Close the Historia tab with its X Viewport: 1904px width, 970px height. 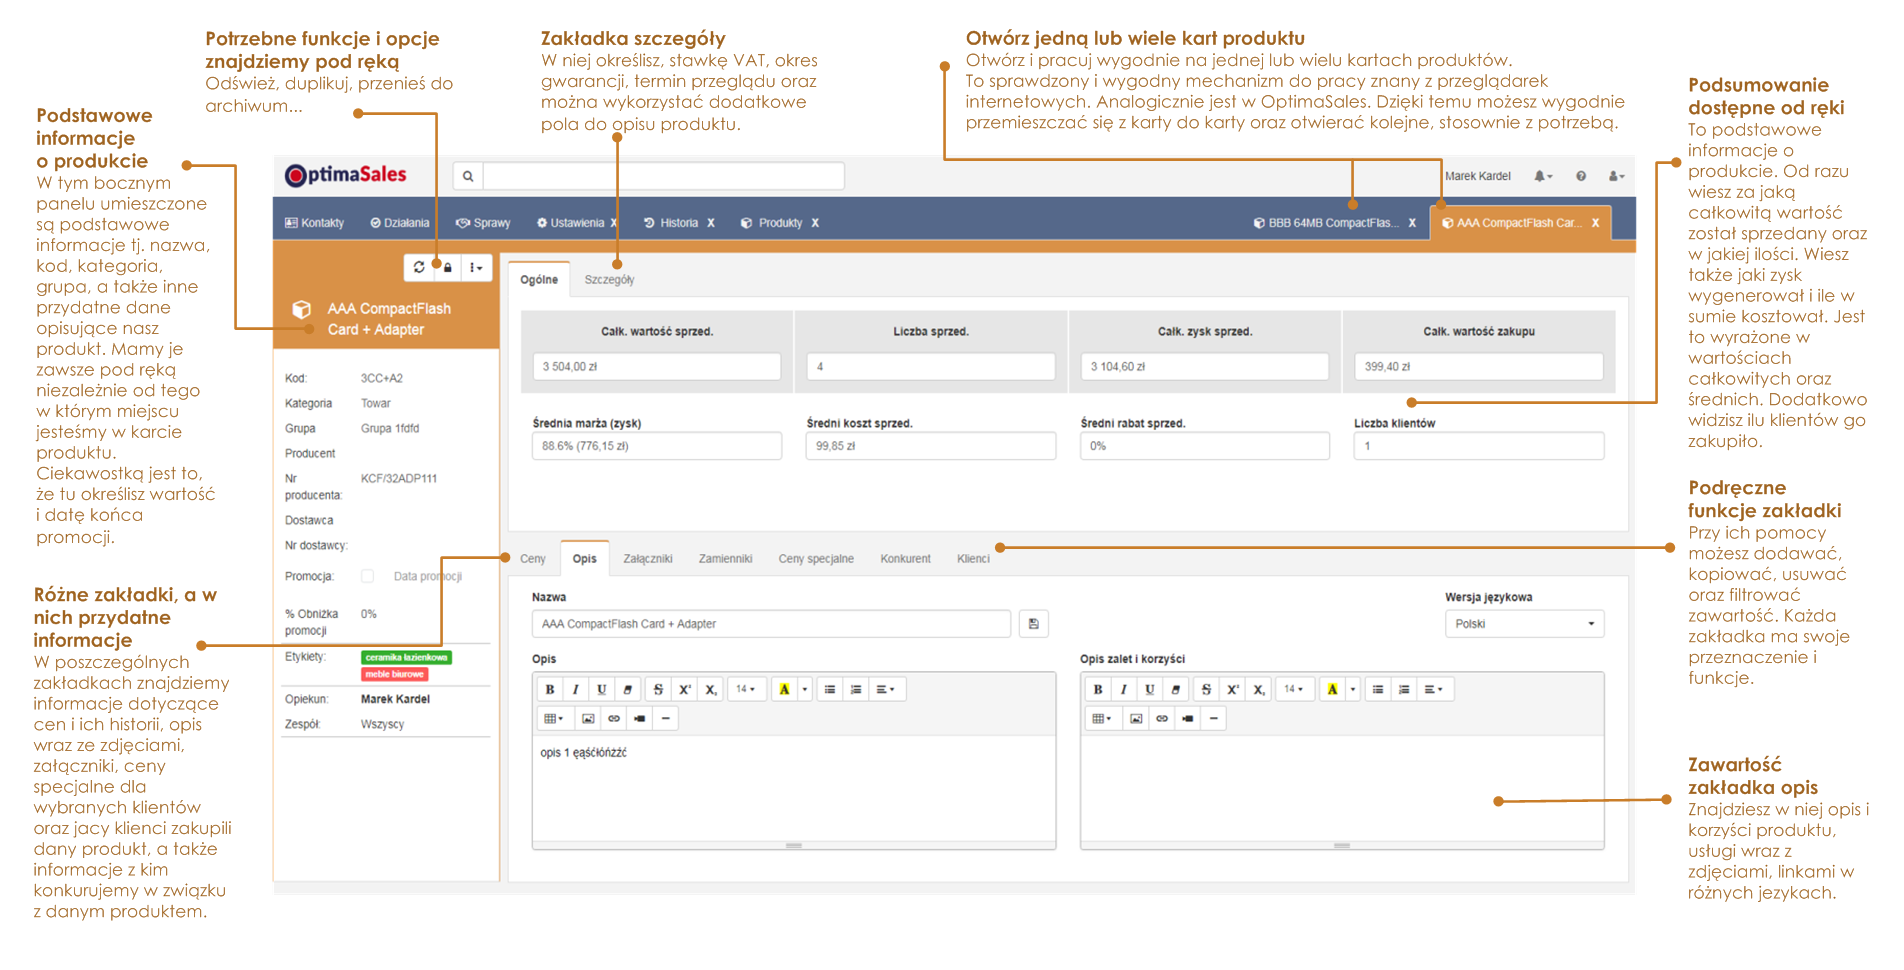(711, 223)
